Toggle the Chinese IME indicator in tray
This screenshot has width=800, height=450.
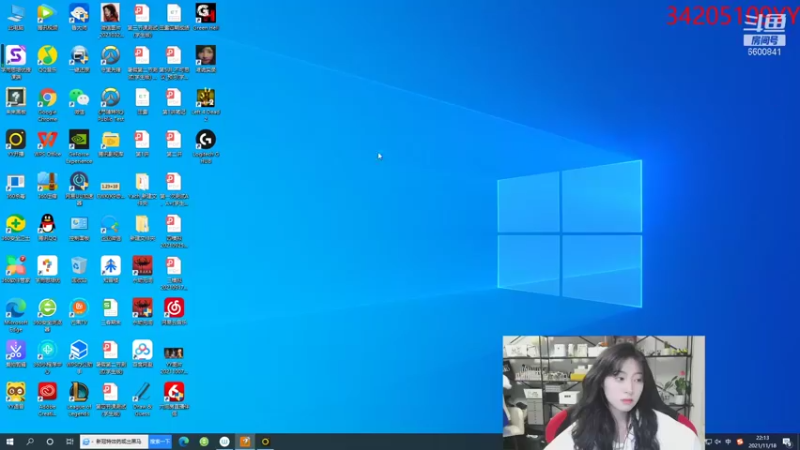pos(728,442)
